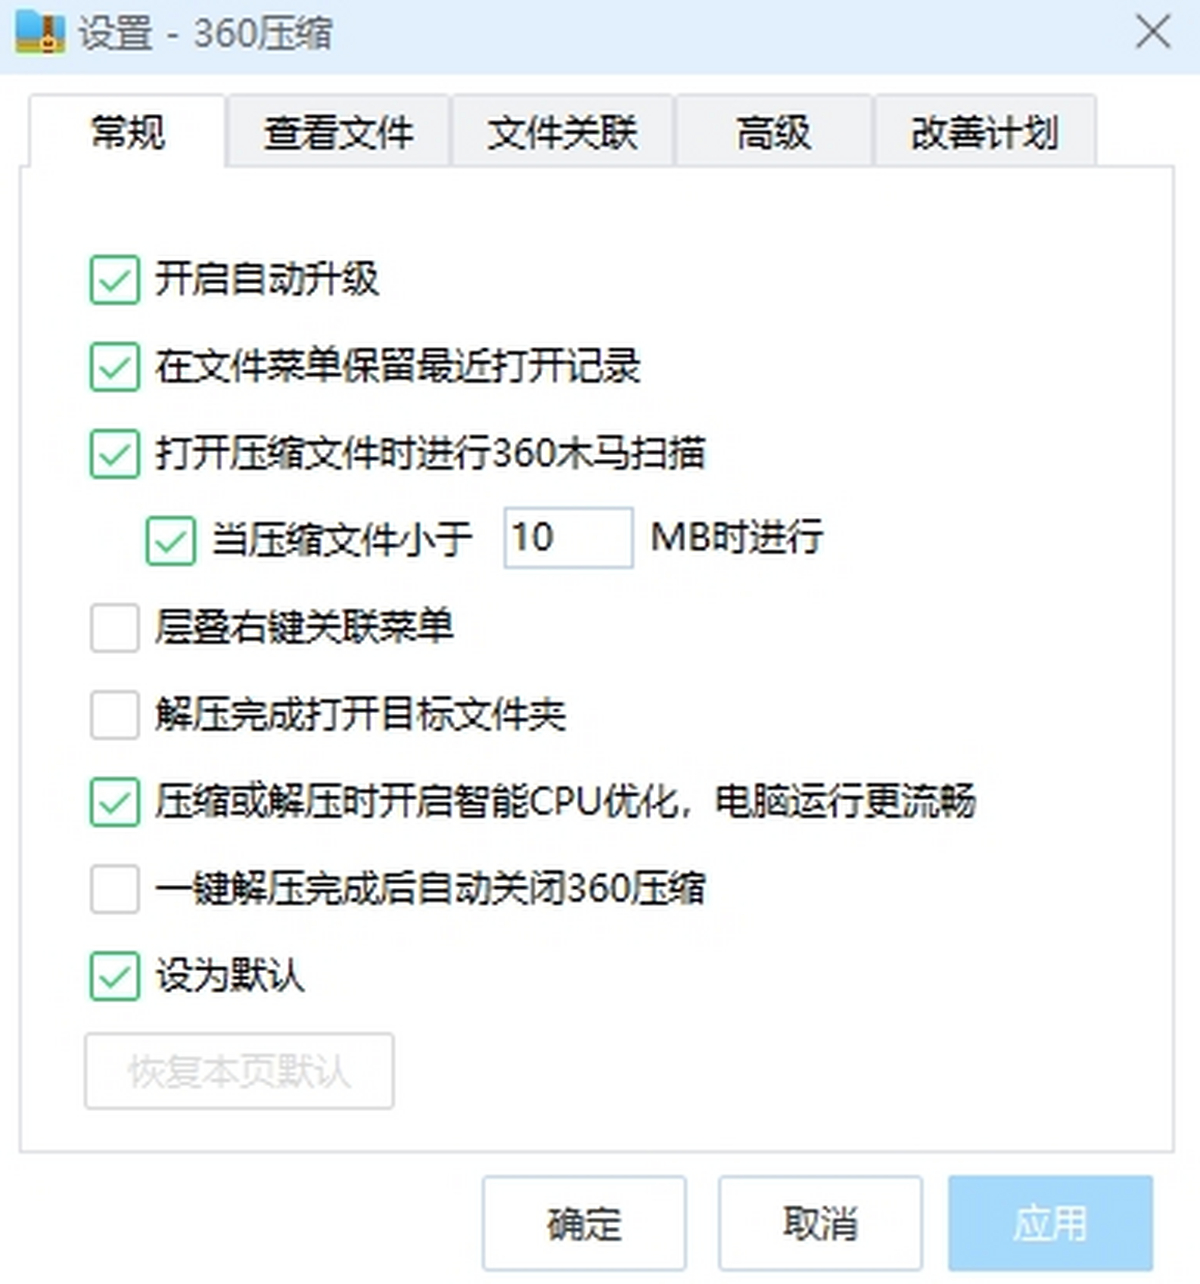The width and height of the screenshot is (1200, 1284).
Task: Click the 恢复本页默认 button
Action: 239,1071
